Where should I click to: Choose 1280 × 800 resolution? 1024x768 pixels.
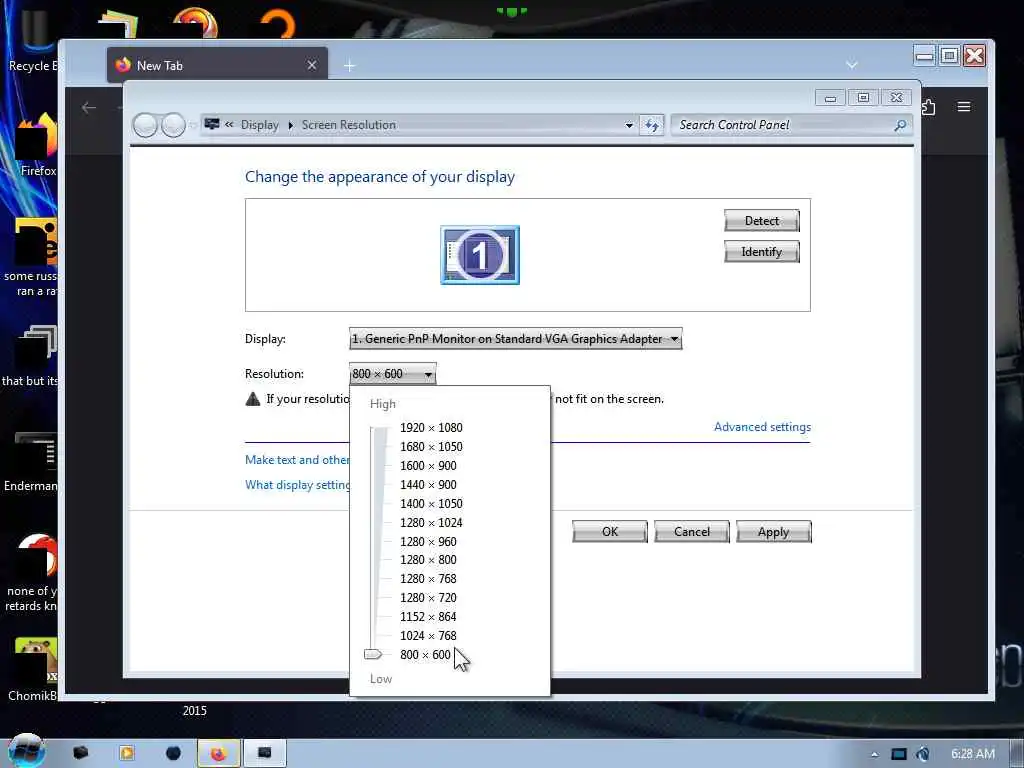click(428, 560)
